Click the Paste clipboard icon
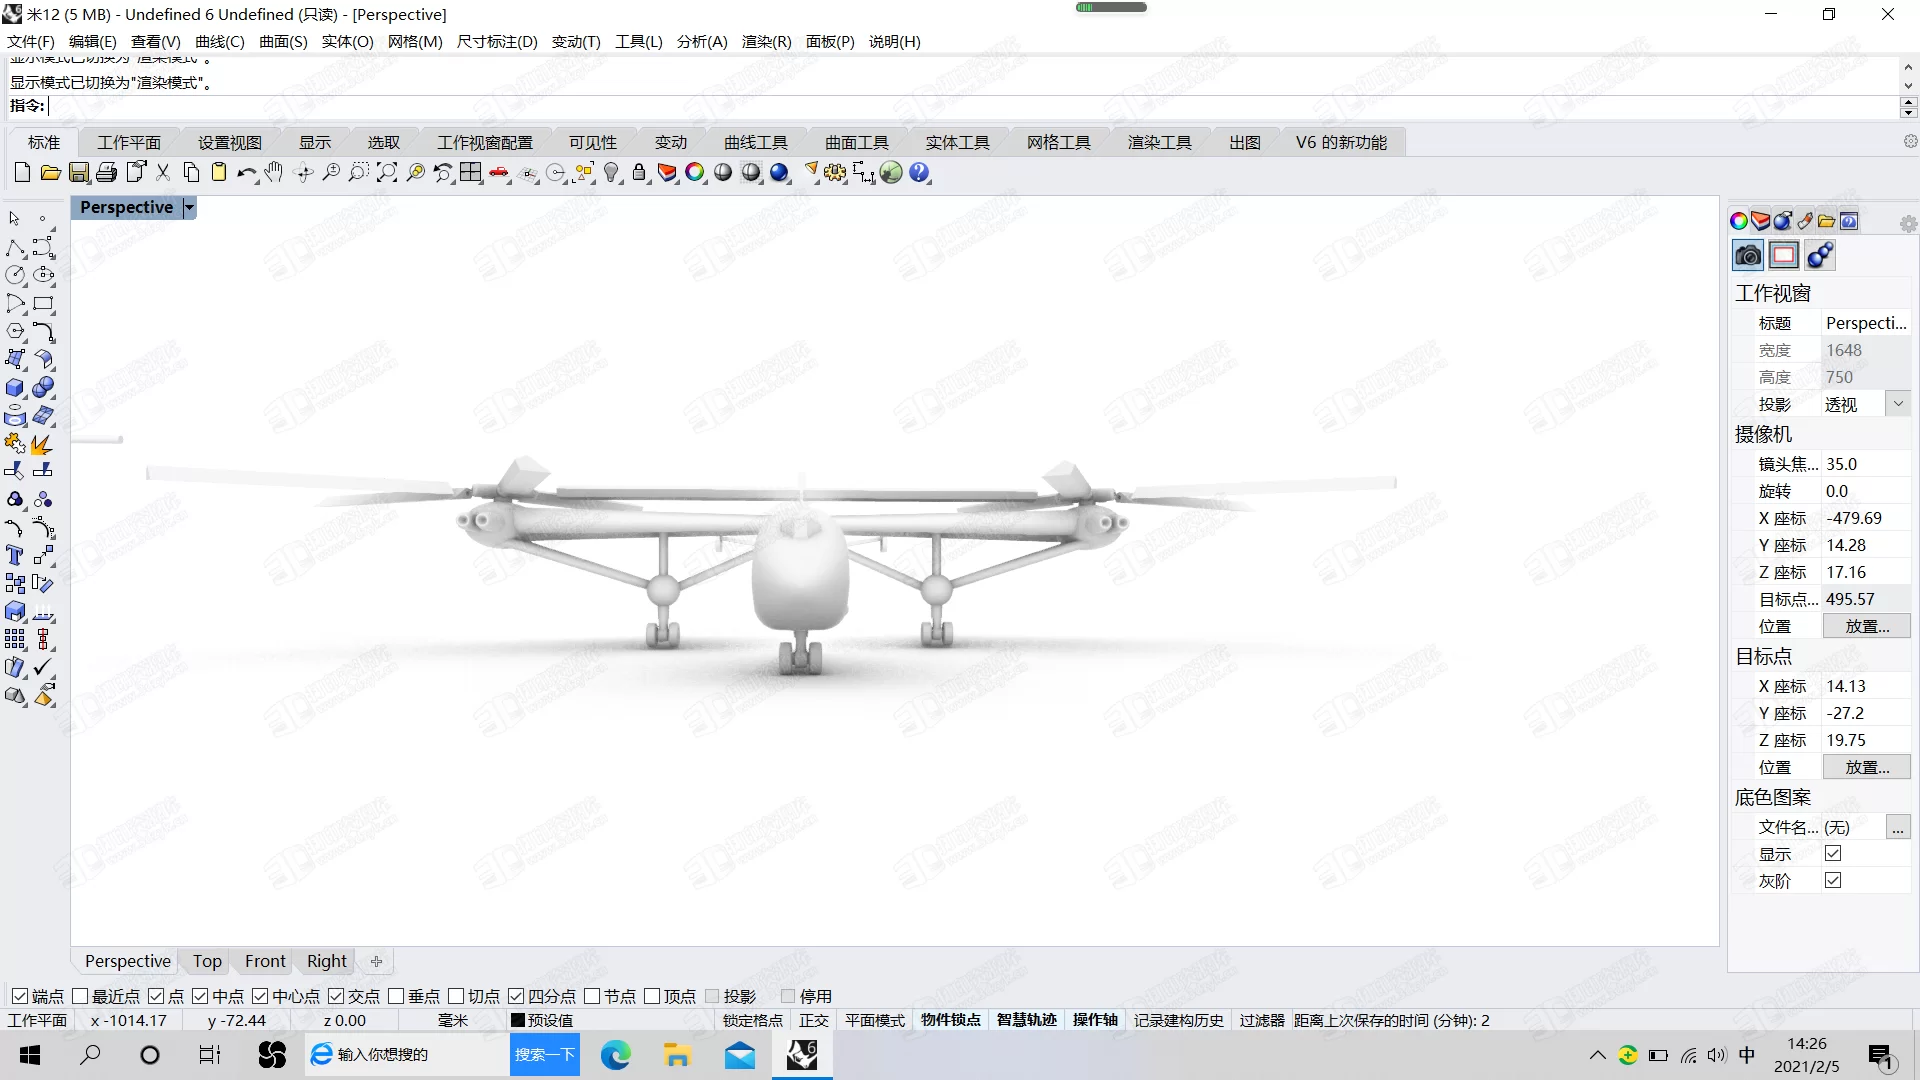 click(x=219, y=173)
